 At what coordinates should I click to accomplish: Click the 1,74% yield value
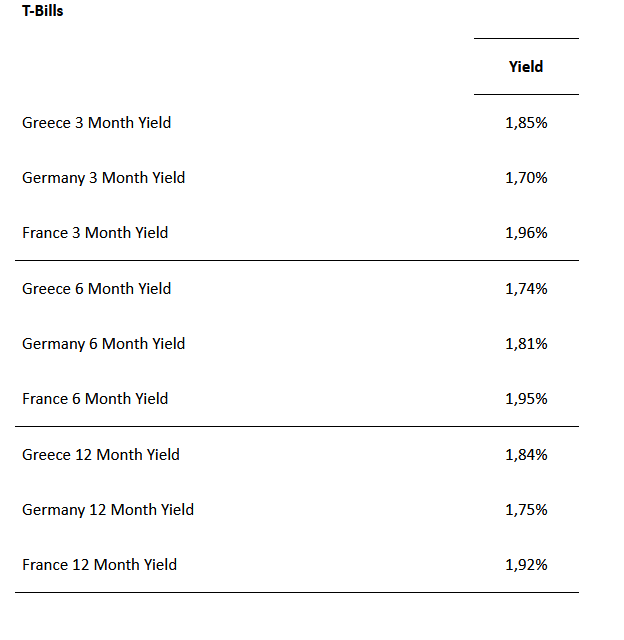click(x=526, y=289)
